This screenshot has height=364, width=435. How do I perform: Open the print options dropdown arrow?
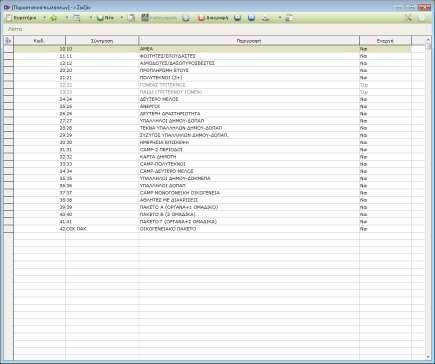[x=280, y=18]
